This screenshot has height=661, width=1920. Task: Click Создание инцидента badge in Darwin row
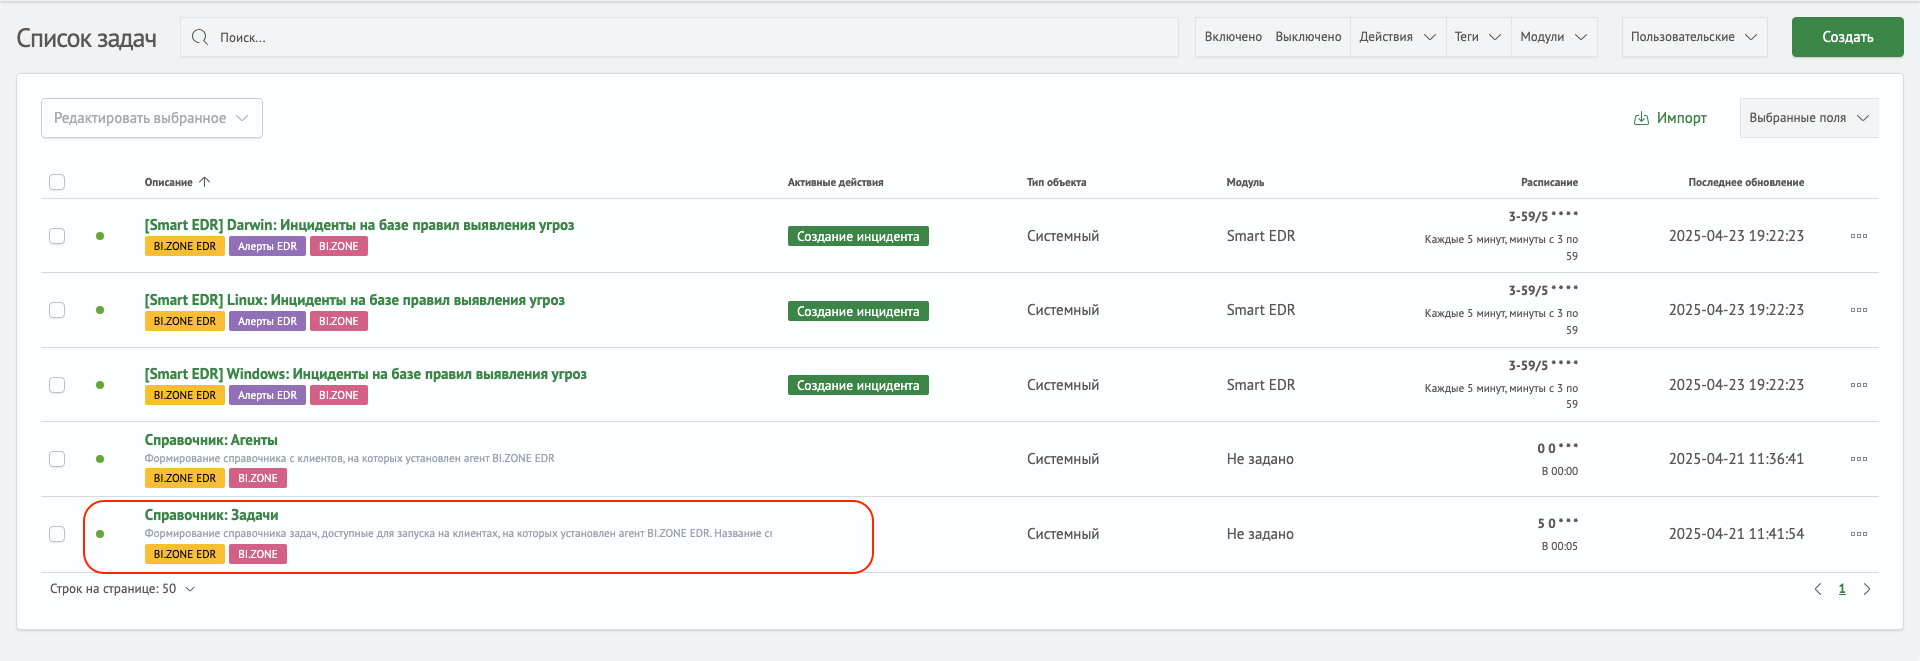tap(858, 236)
